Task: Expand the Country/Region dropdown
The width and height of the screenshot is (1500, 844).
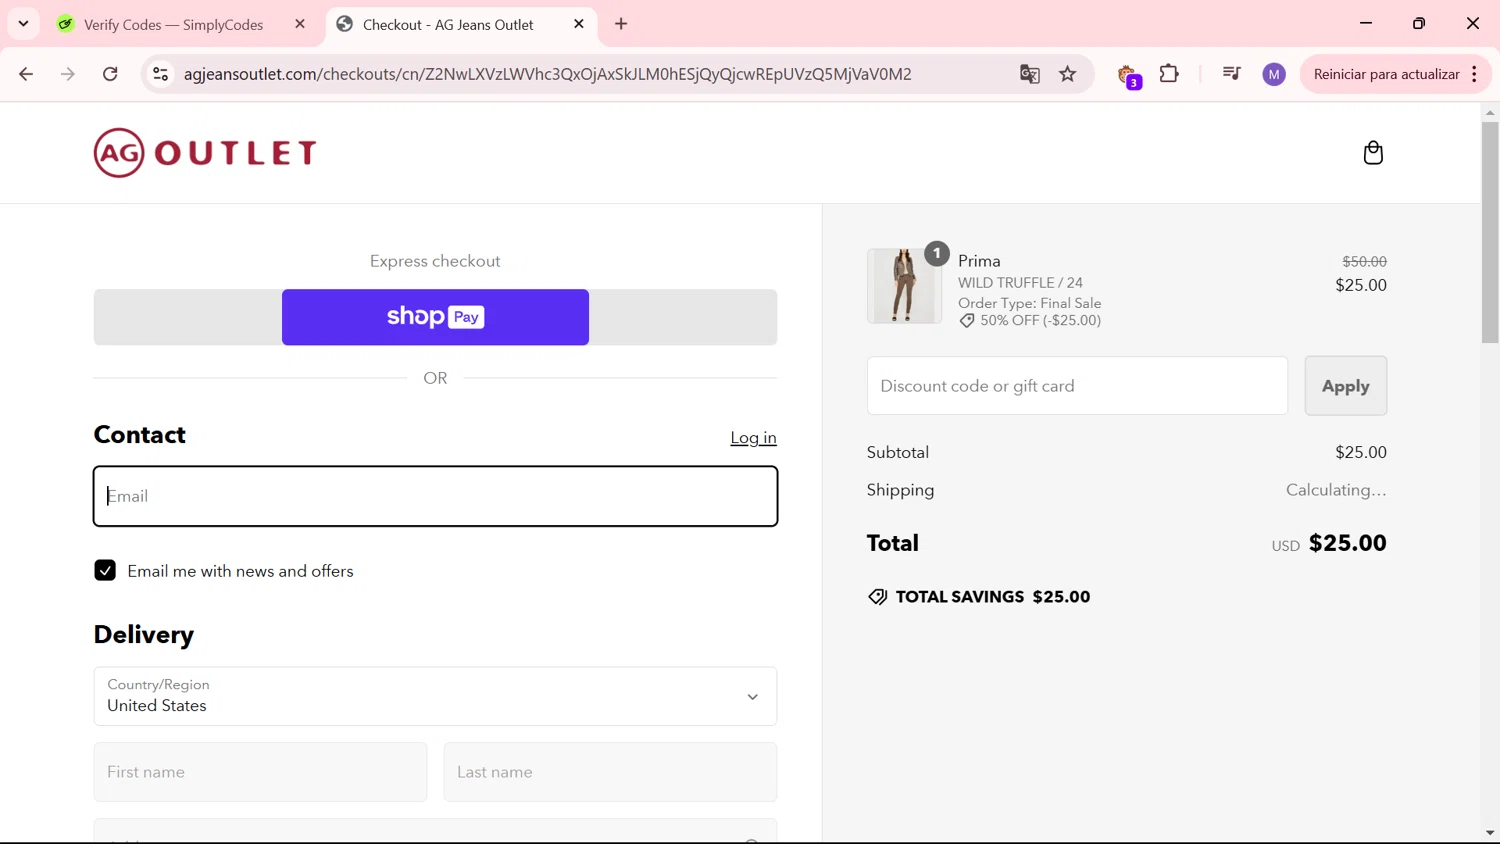Action: [435, 696]
